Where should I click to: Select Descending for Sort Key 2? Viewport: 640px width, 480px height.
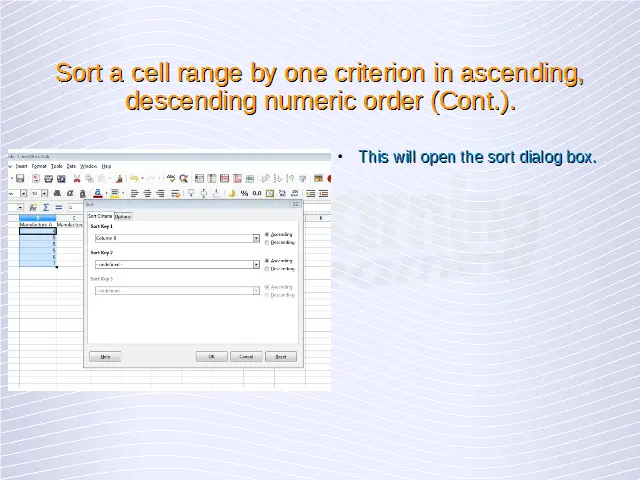pyautogui.click(x=267, y=268)
